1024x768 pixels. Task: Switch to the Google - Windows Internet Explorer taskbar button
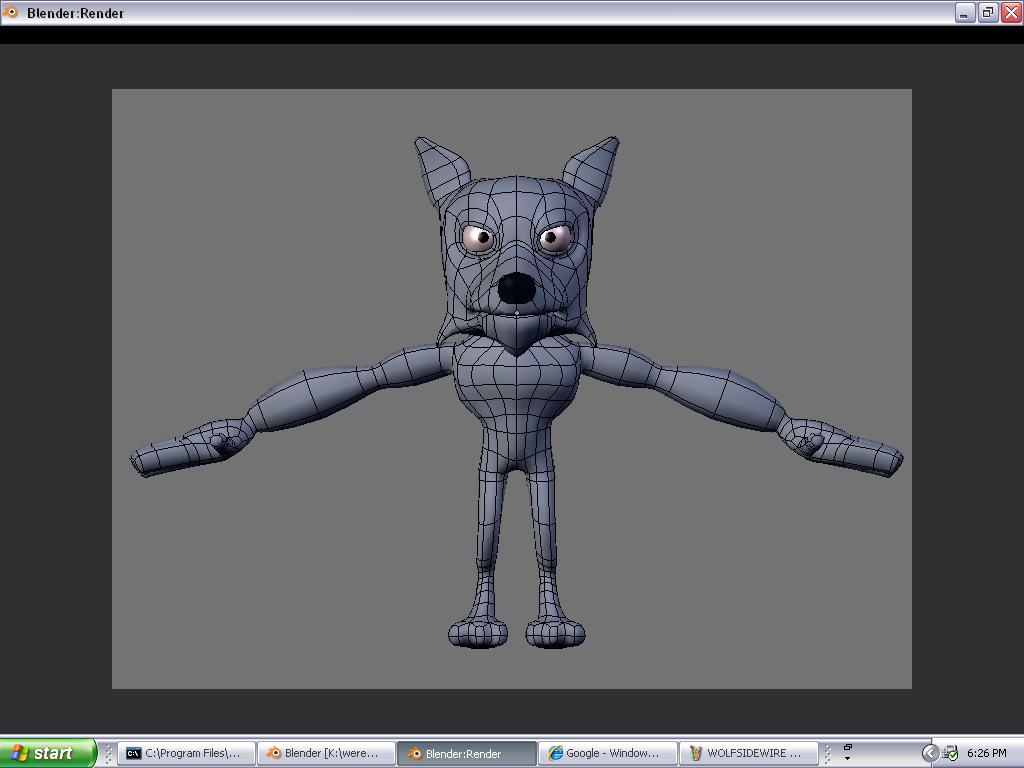[x=607, y=753]
